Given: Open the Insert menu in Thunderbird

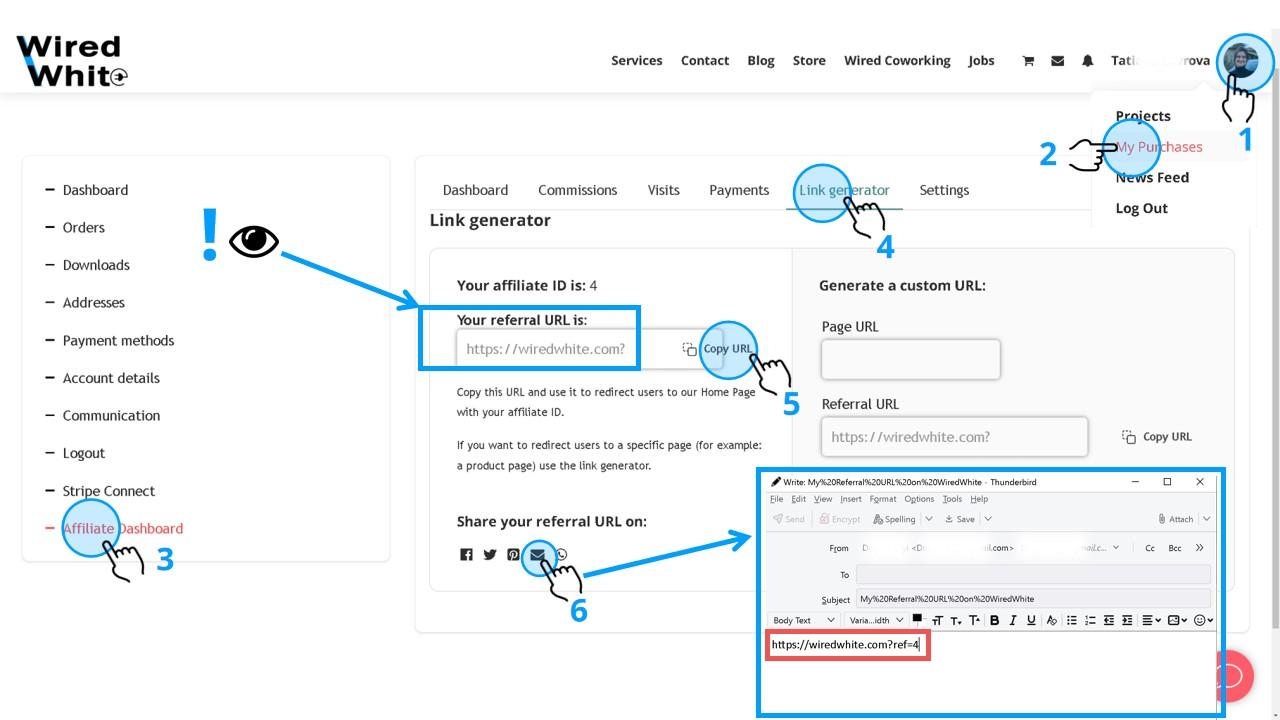Looking at the screenshot, I should pos(851,499).
